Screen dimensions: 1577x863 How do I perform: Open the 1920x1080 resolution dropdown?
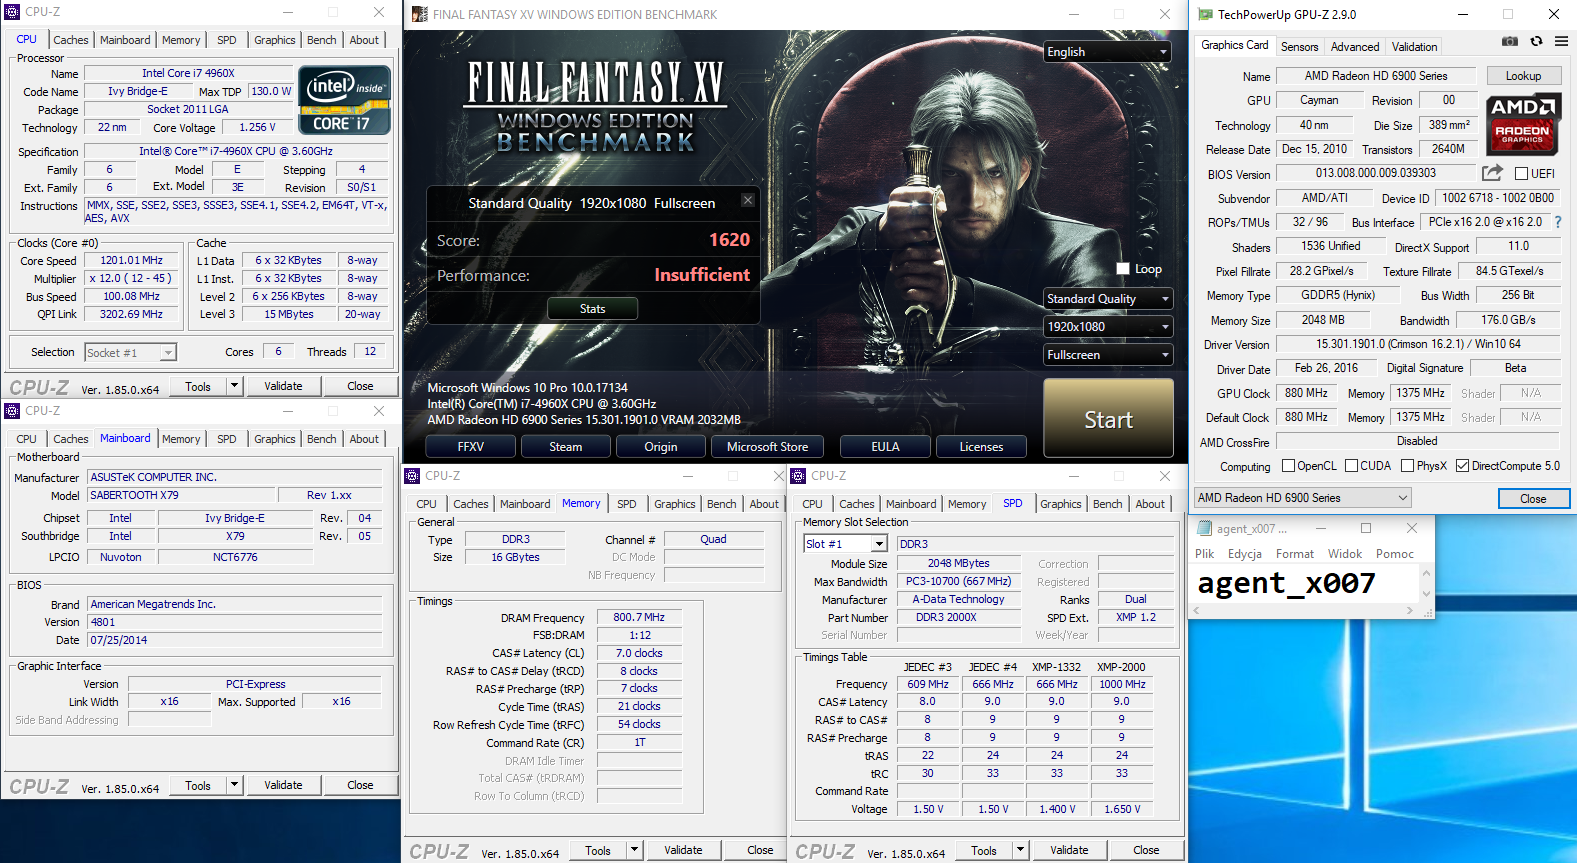(x=1108, y=327)
